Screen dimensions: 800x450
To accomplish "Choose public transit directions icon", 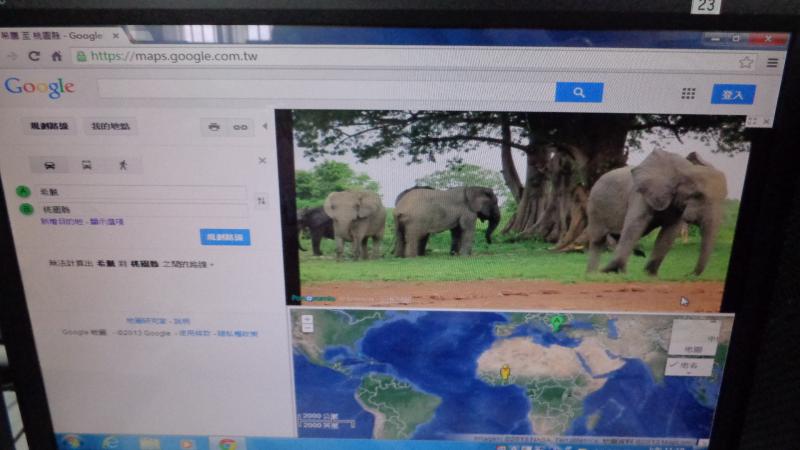I will pyautogui.click(x=87, y=165).
